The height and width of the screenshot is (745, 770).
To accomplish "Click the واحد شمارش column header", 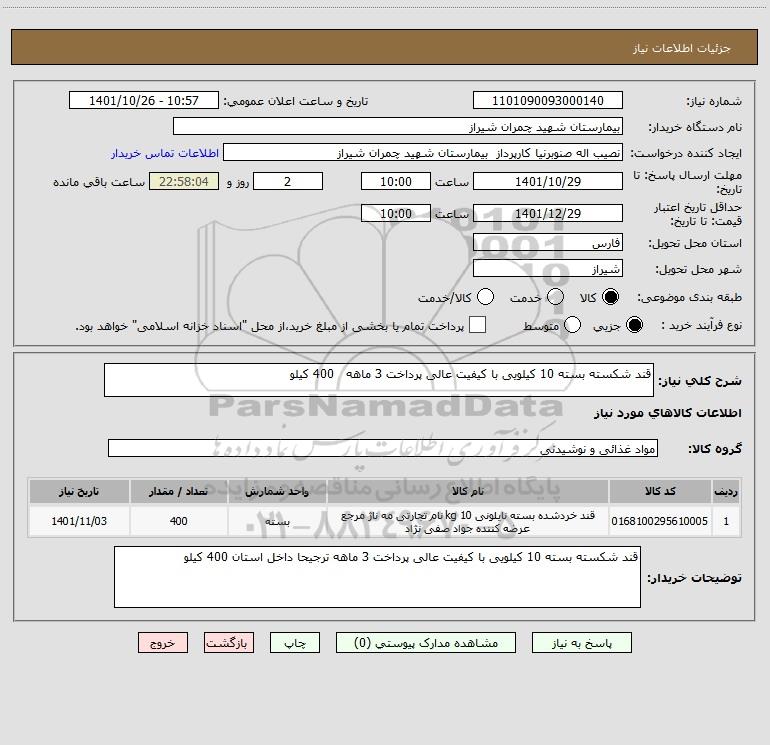I will pos(277,492).
